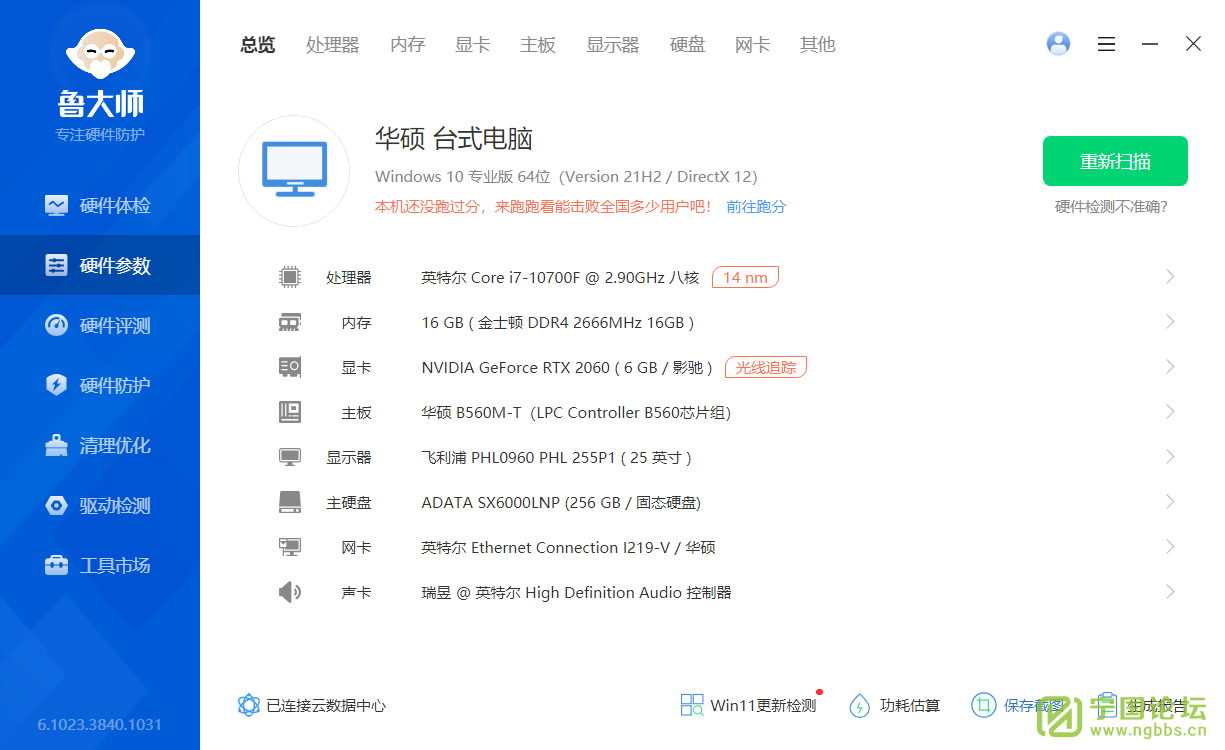The image size is (1225, 750).
Task: View the 硬盘 tab
Action: pyautogui.click(x=687, y=45)
